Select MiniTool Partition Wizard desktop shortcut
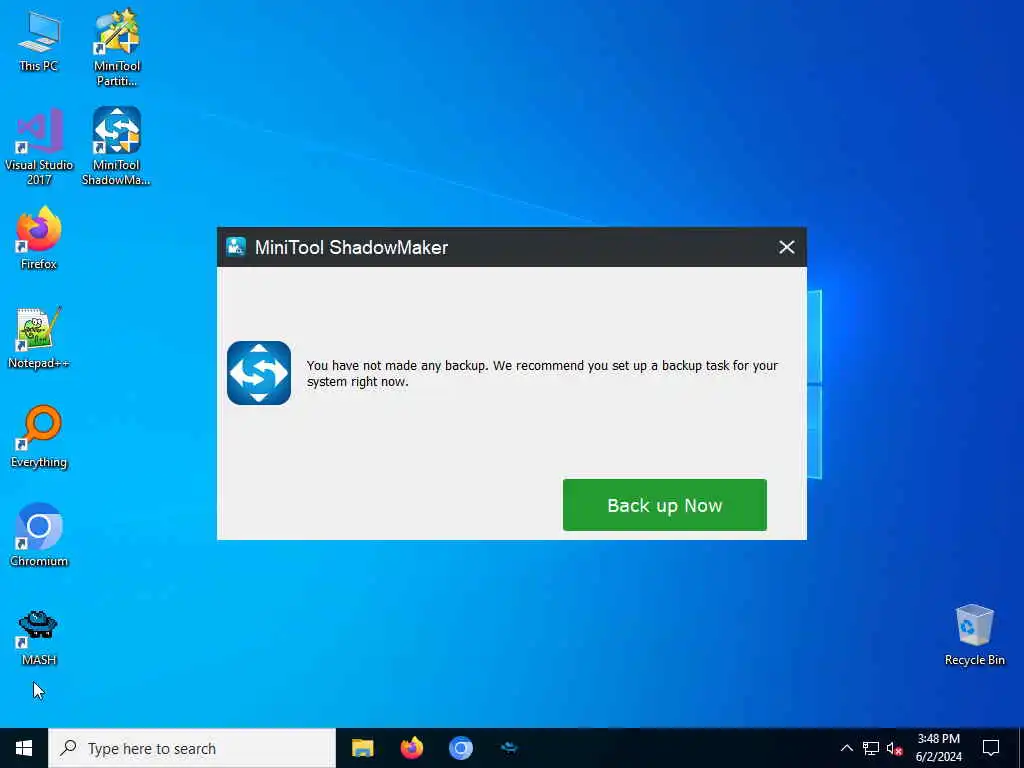1024x768 pixels. tap(117, 48)
